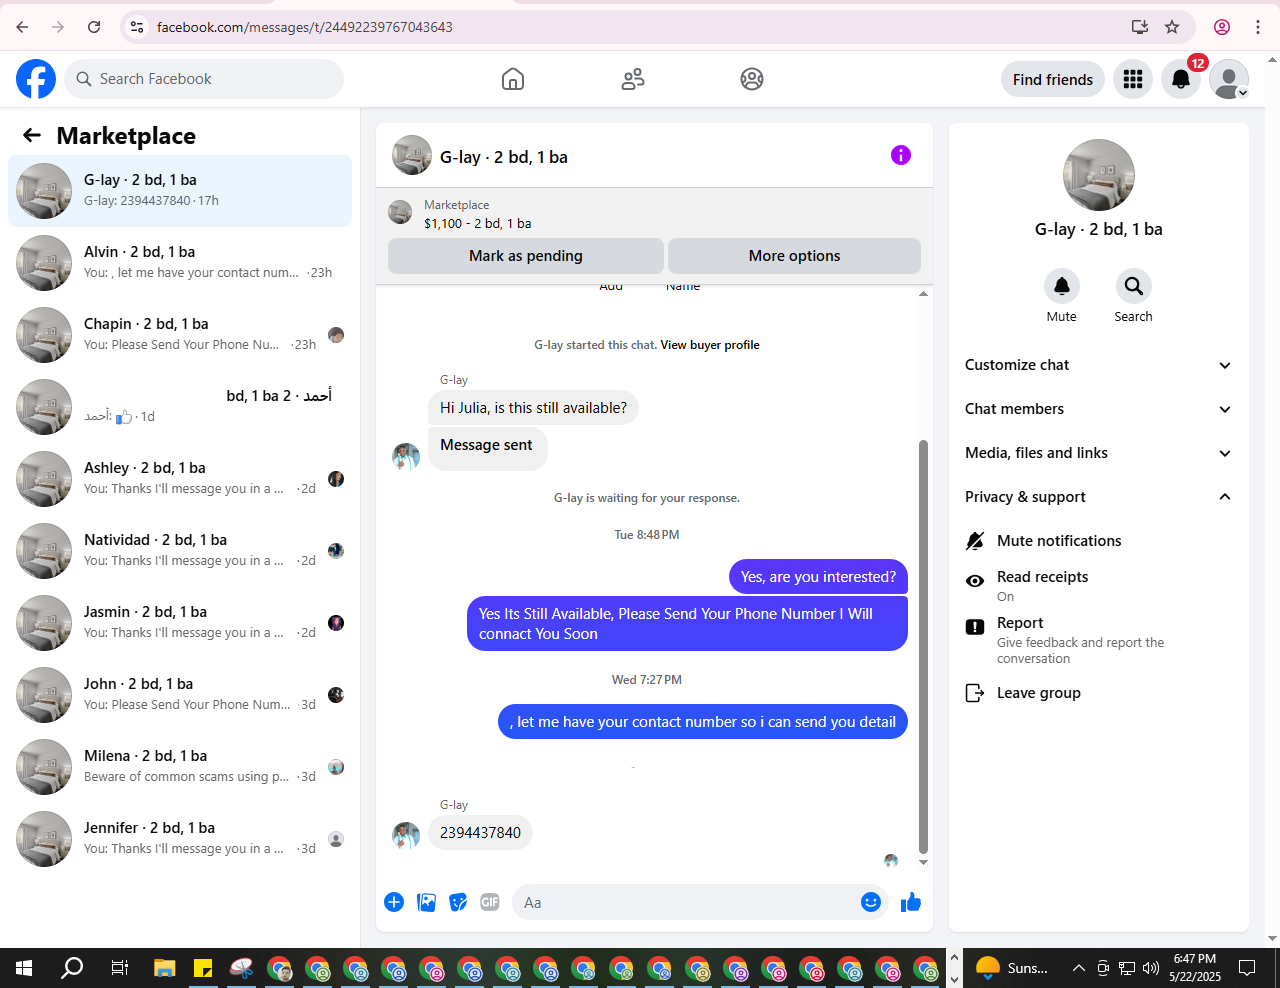Open the Chrome three-dot menu
This screenshot has height=988, width=1280.
(1258, 27)
